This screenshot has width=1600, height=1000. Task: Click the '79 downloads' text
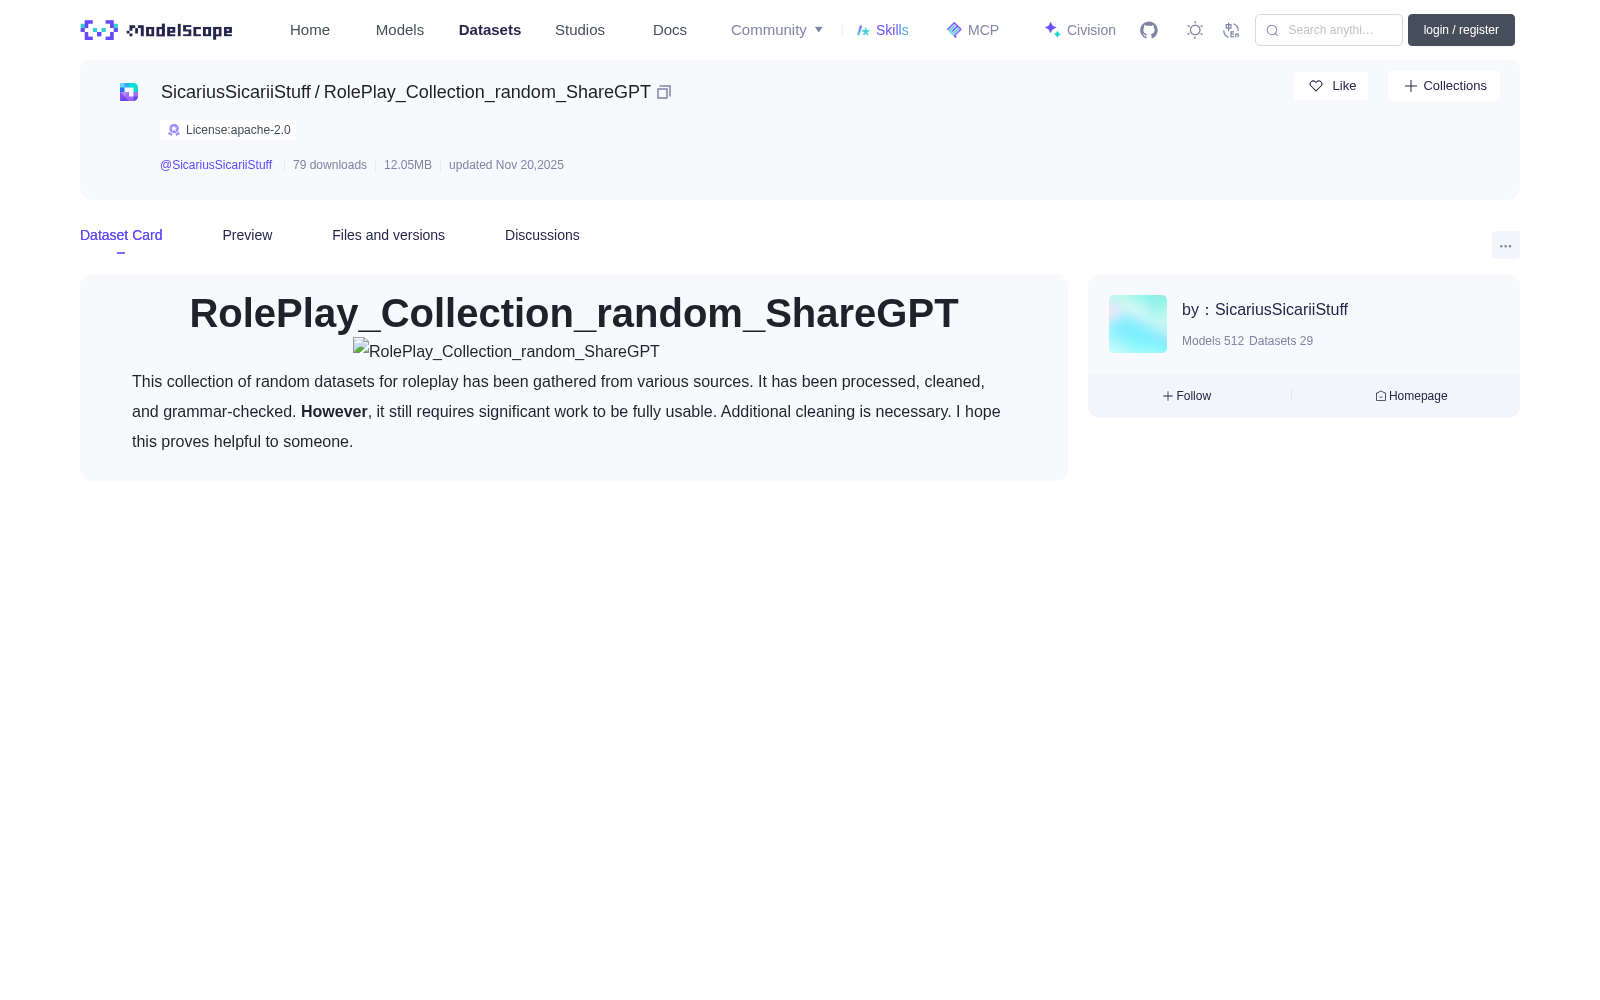[330, 165]
